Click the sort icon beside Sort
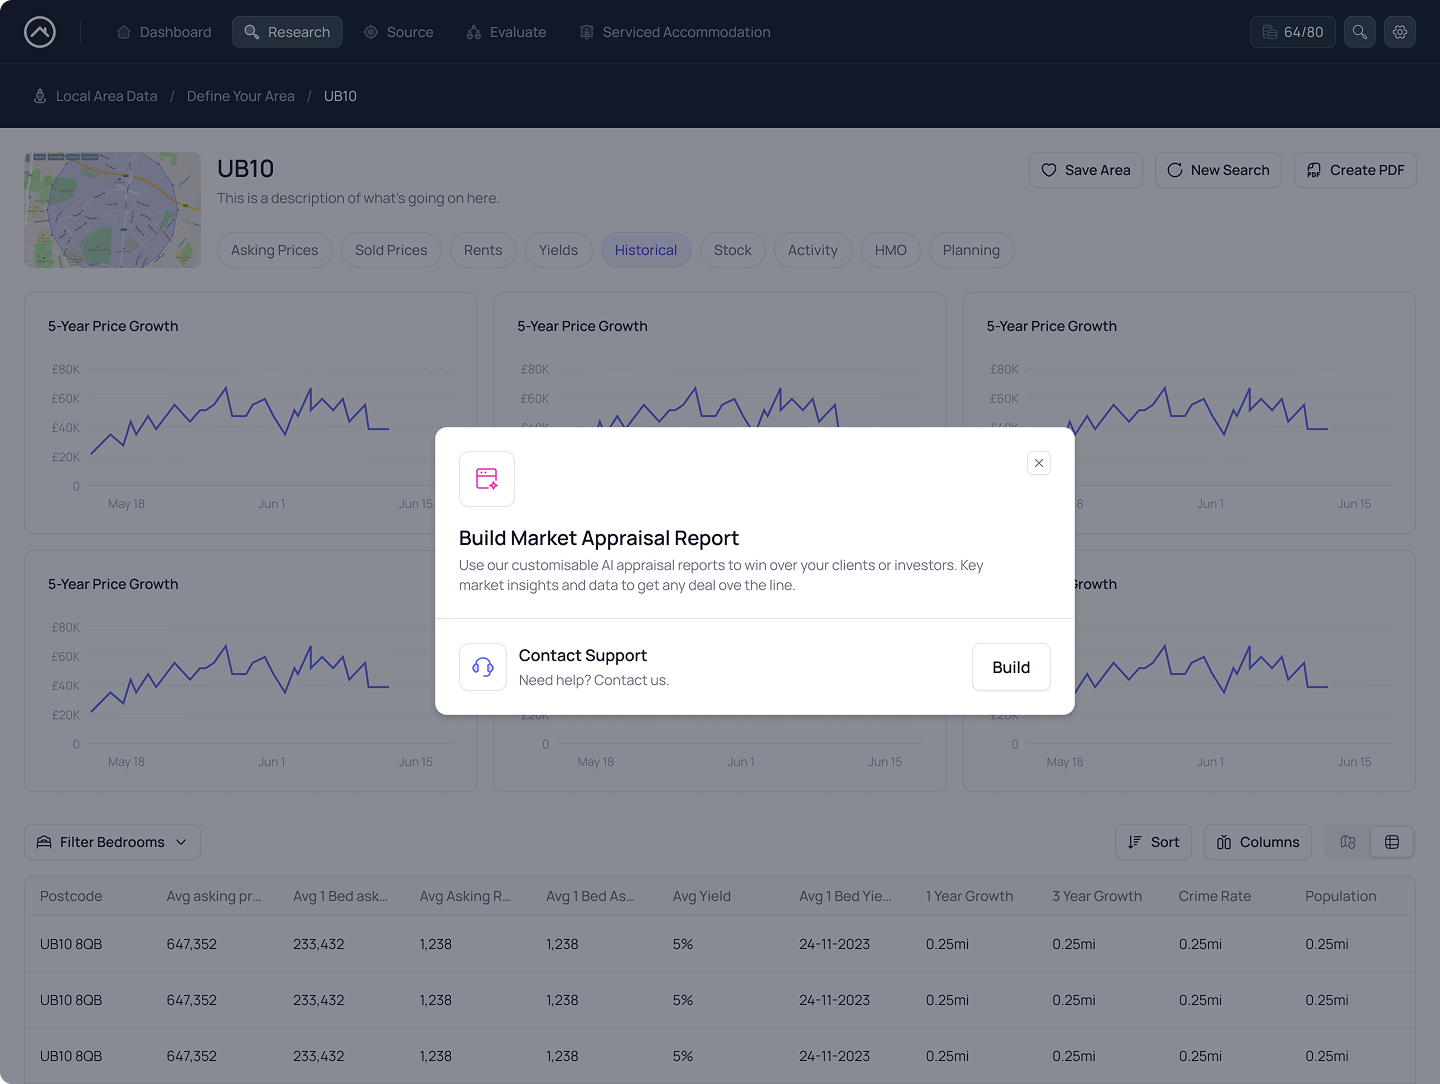The height and width of the screenshot is (1084, 1440). (1135, 842)
